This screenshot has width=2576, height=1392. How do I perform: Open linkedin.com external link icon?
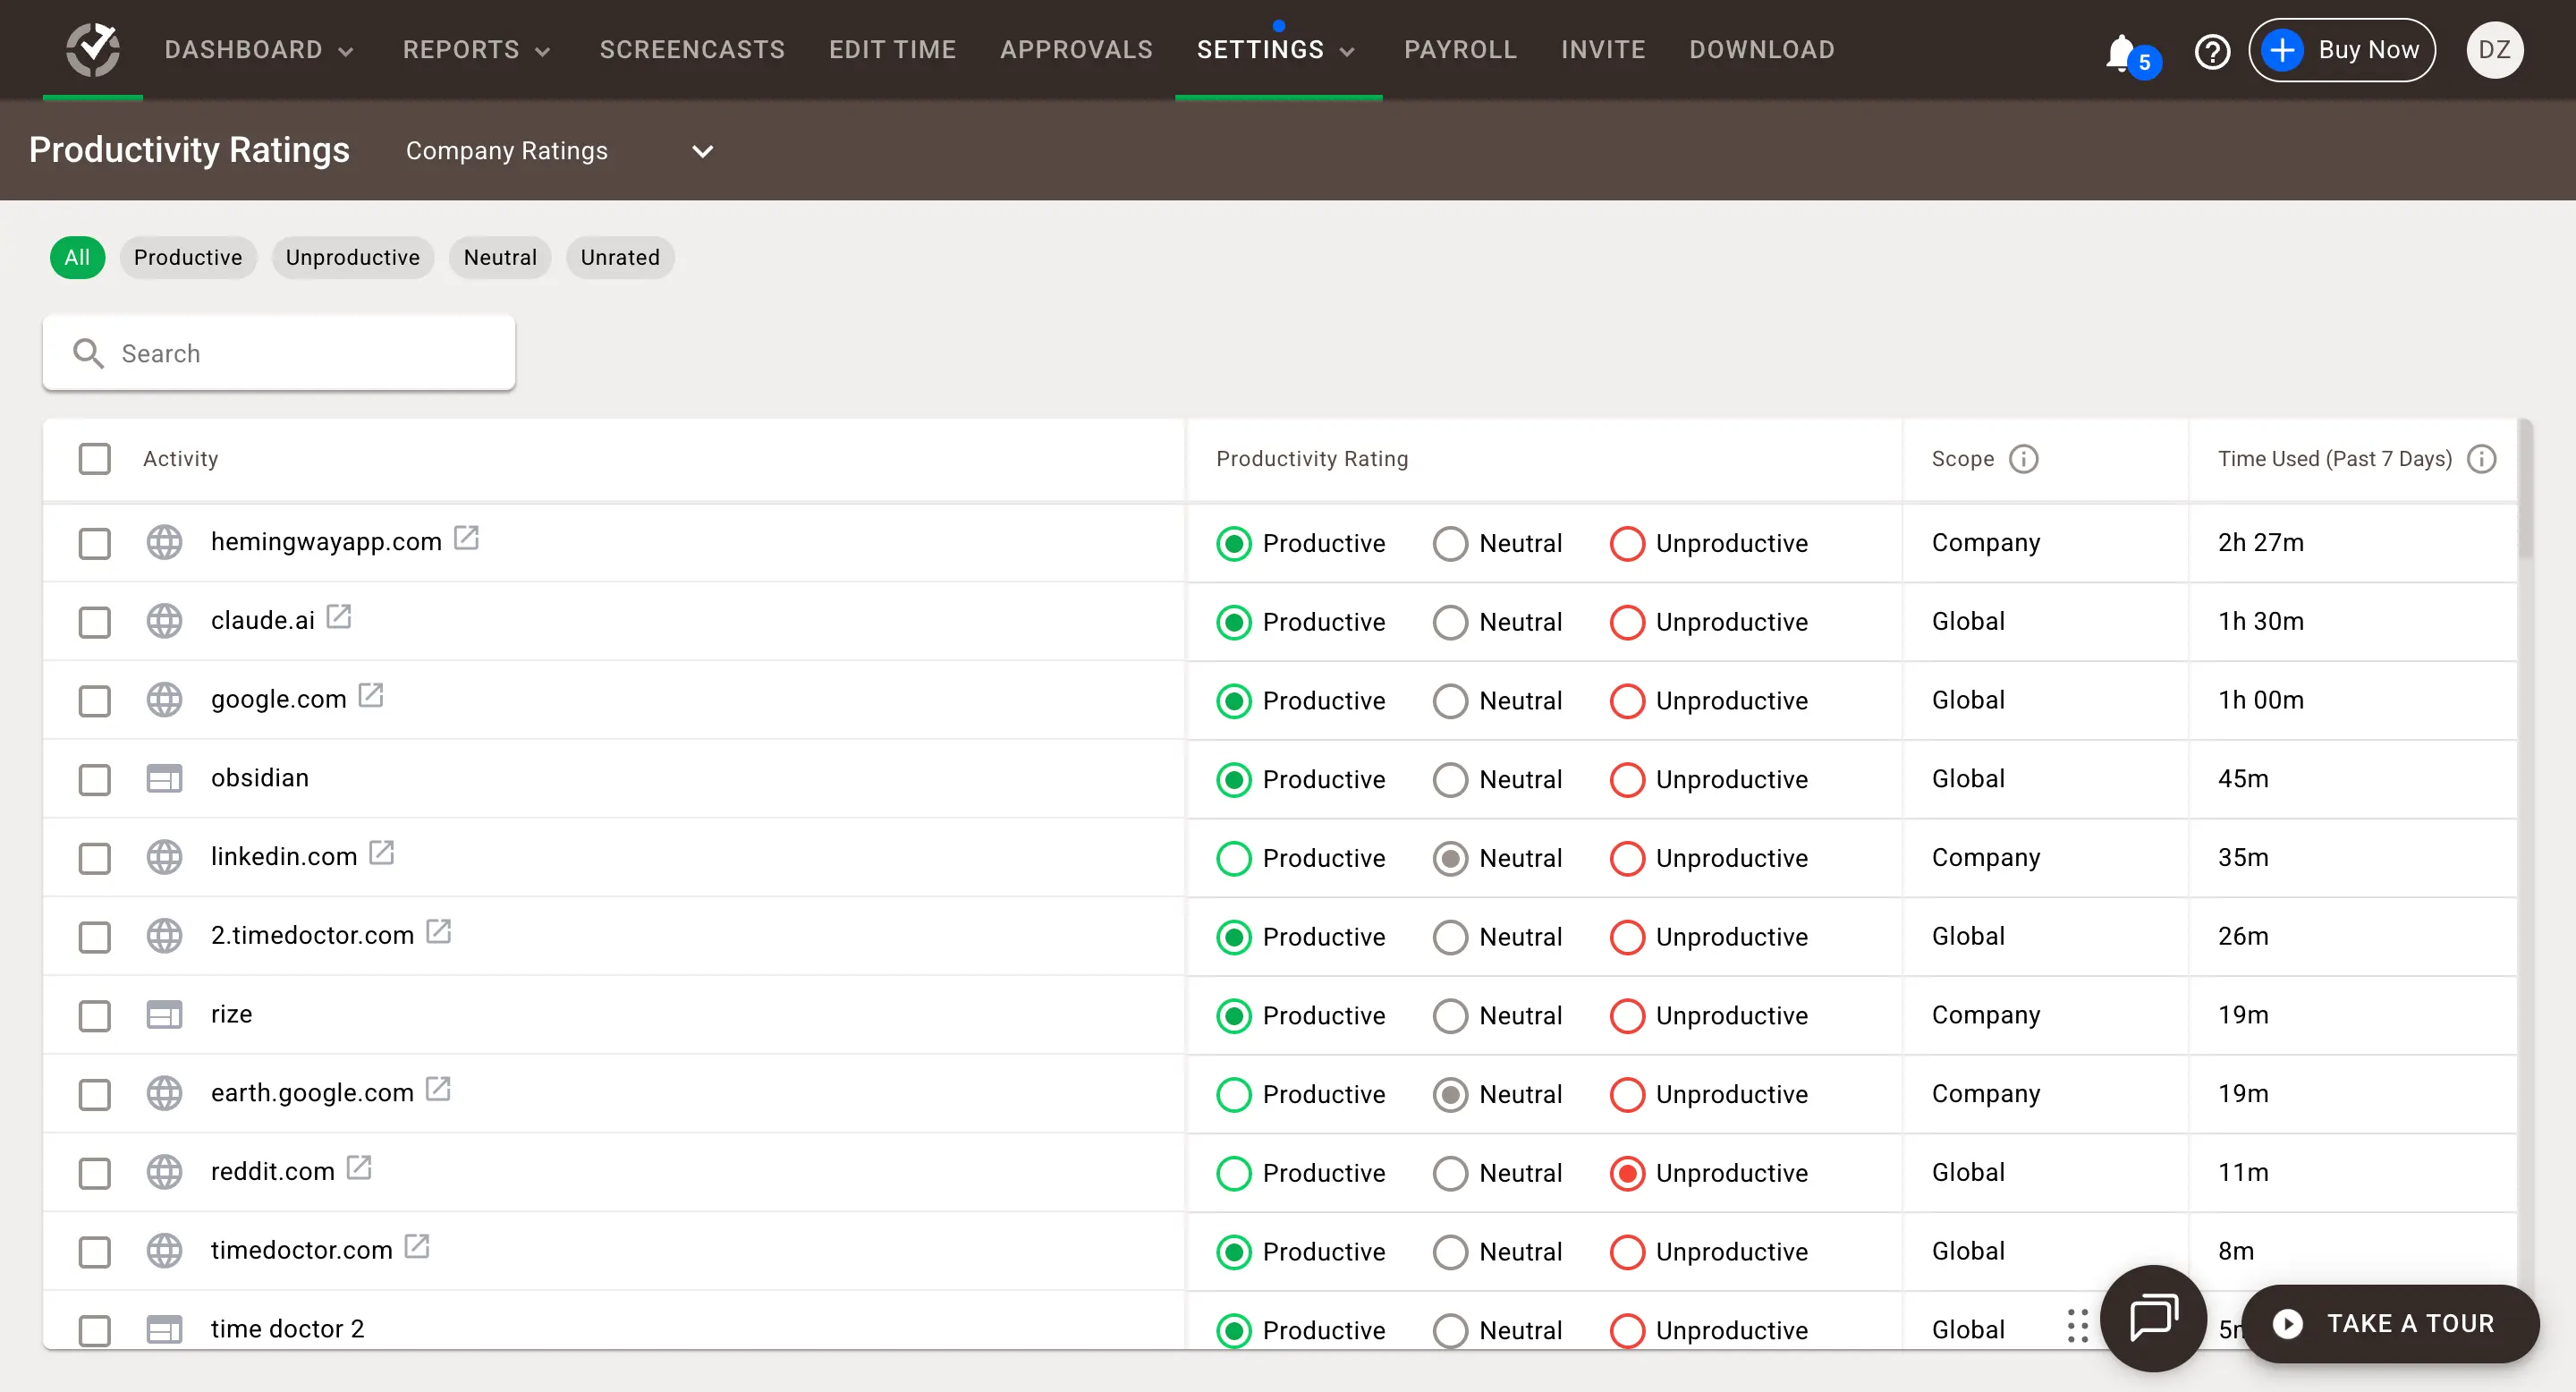tap(382, 853)
